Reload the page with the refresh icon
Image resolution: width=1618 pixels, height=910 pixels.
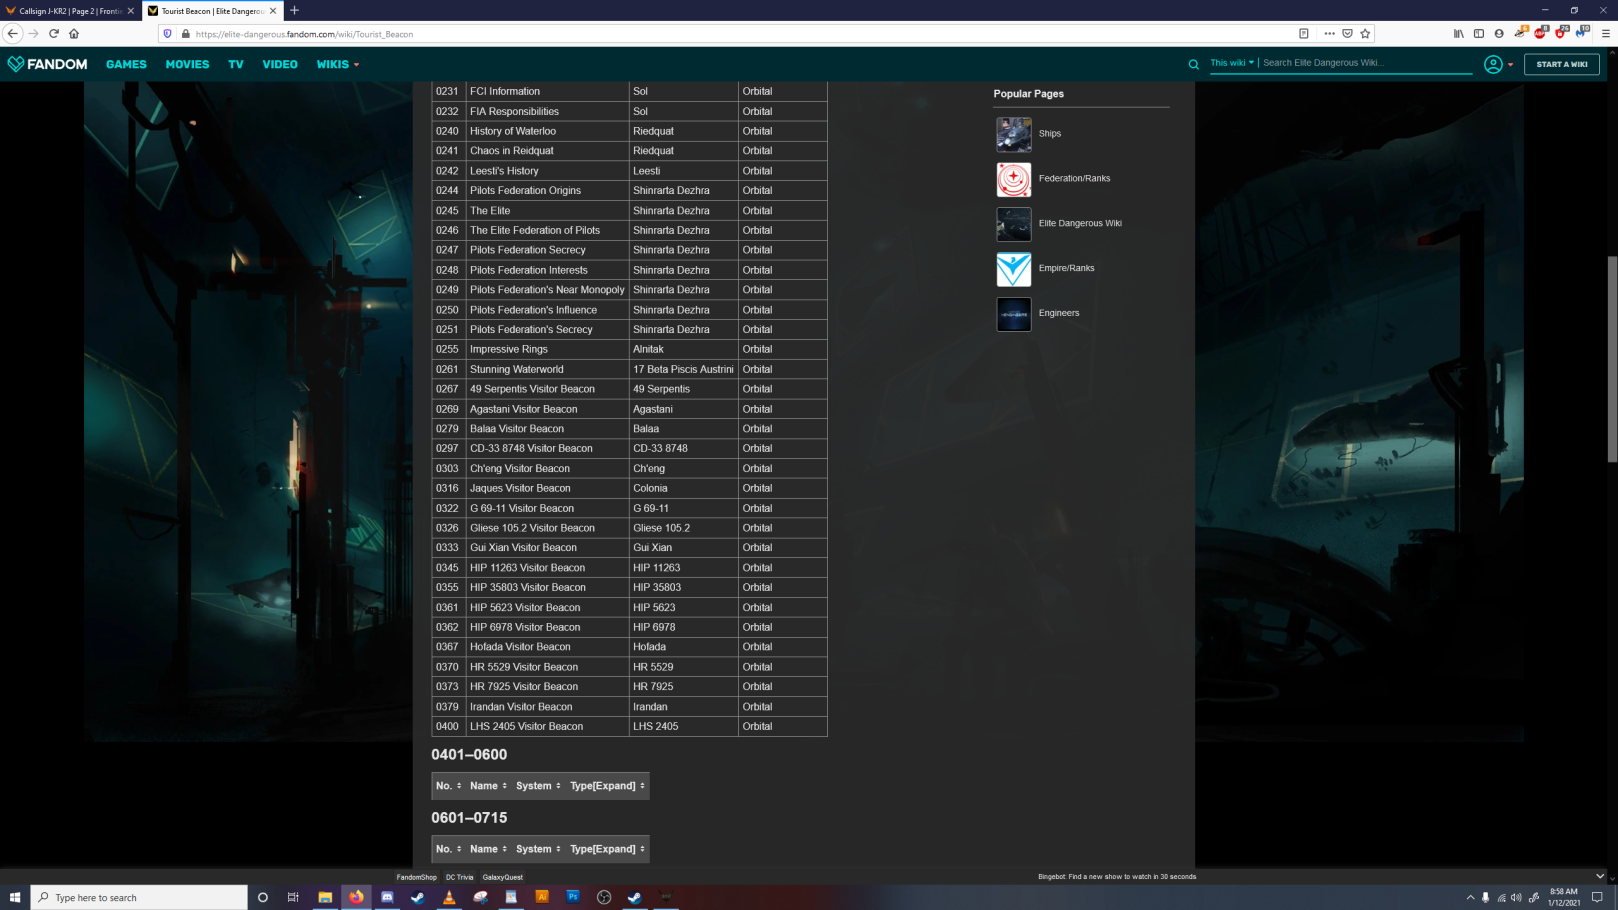pyautogui.click(x=54, y=33)
